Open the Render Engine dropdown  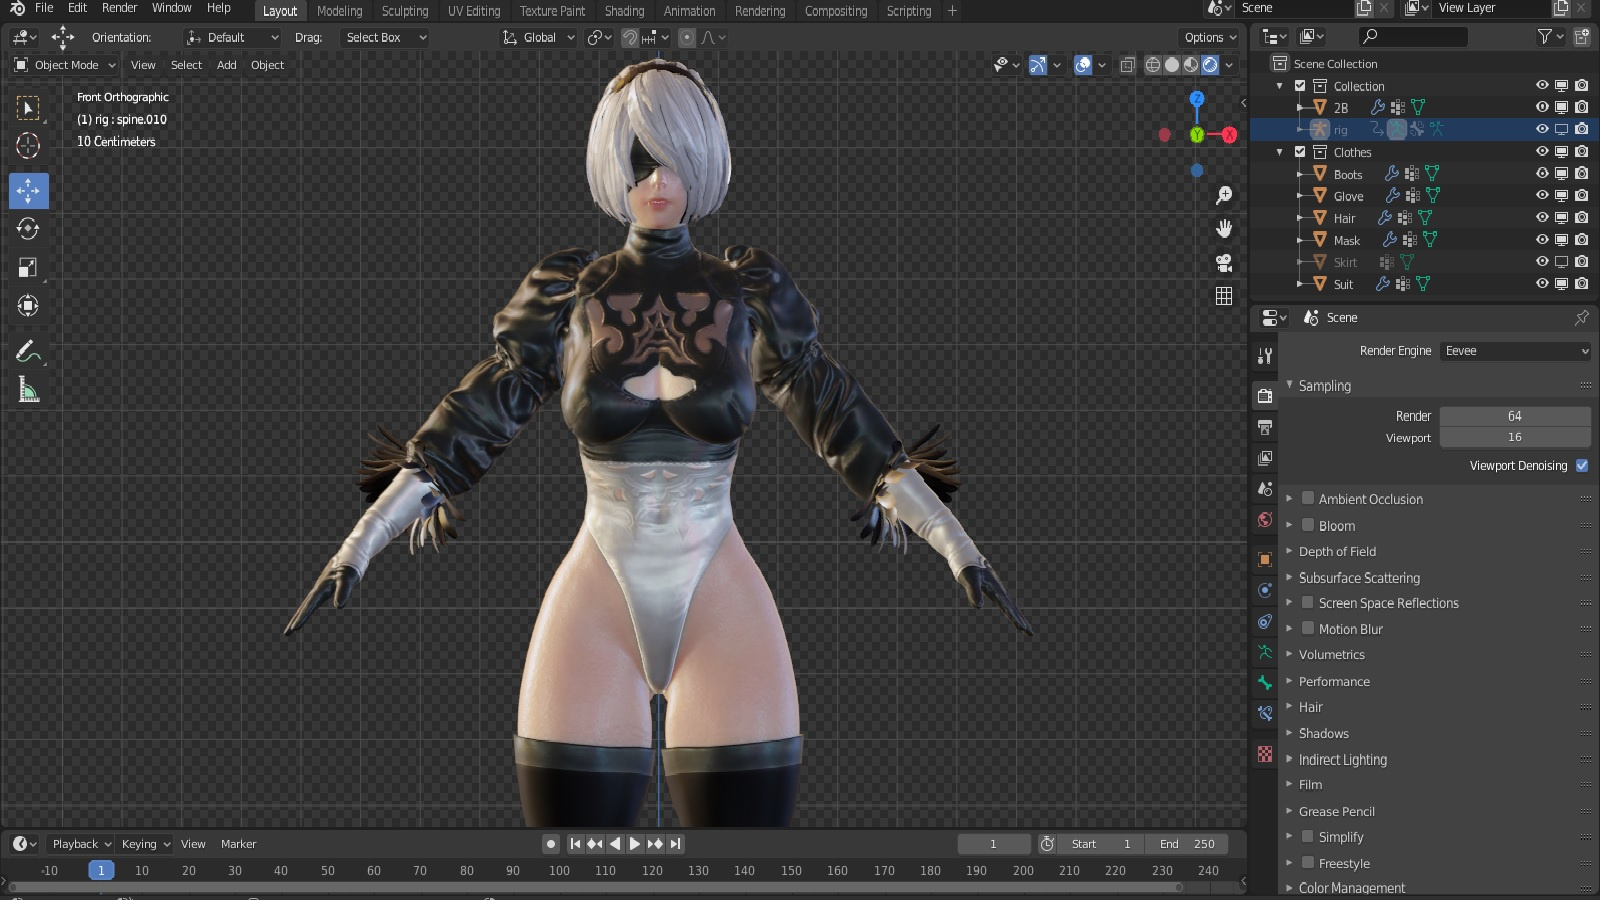click(1515, 351)
